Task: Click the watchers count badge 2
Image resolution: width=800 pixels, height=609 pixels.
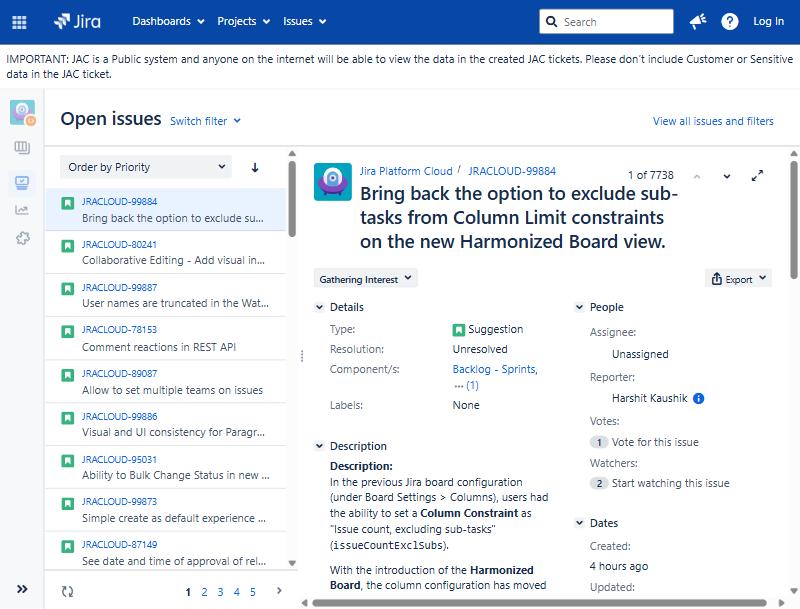Action: tap(599, 484)
